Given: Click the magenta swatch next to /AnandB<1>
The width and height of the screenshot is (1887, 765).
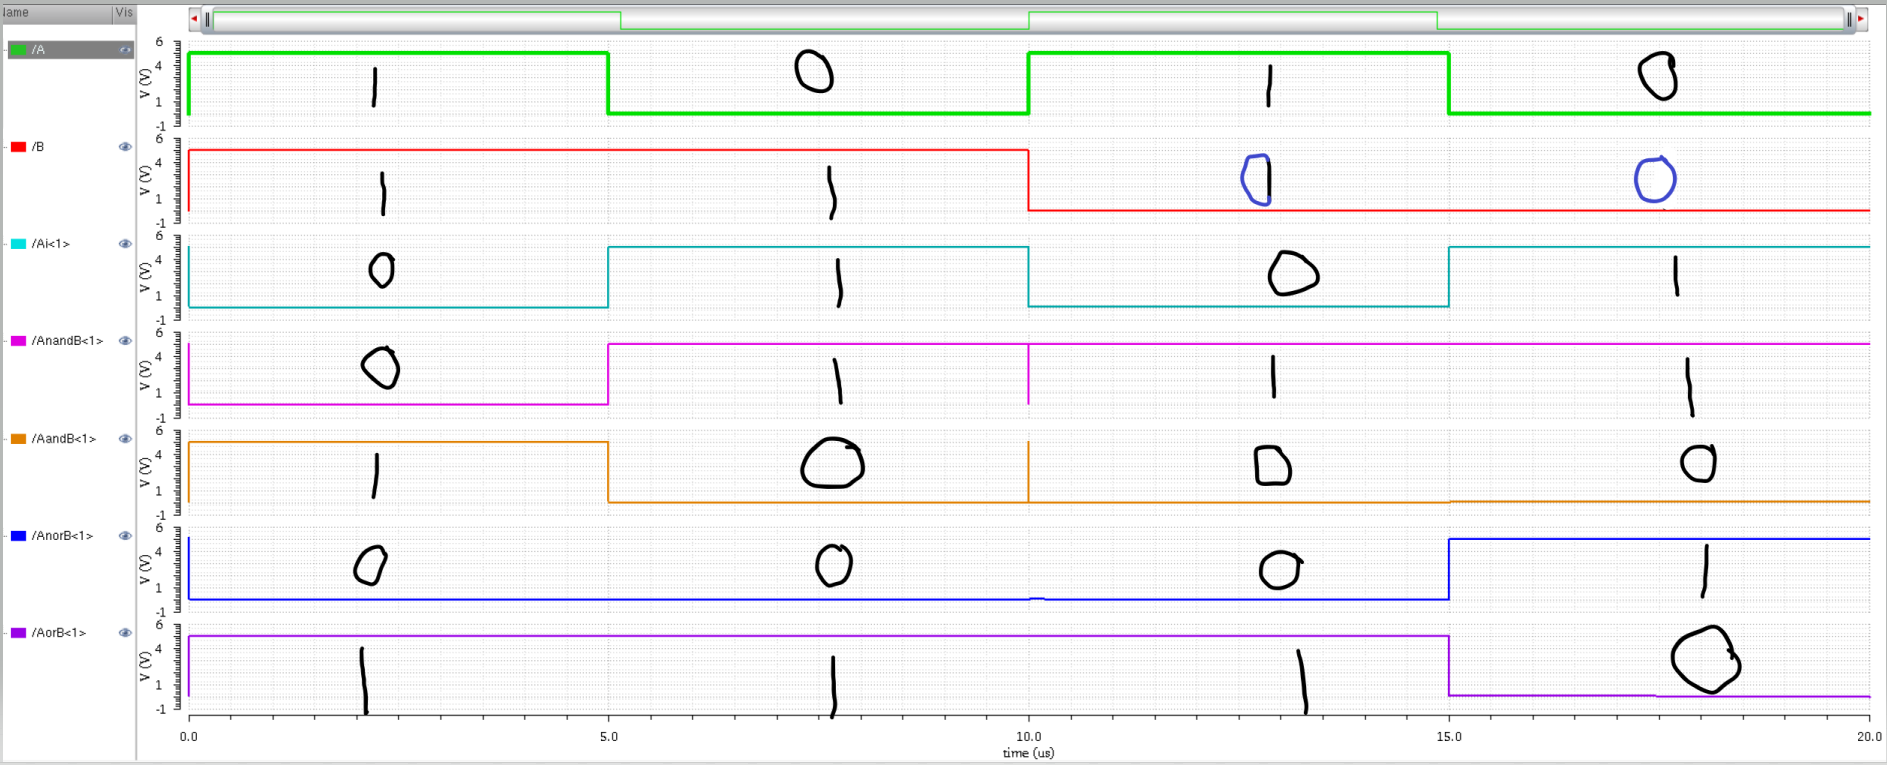Looking at the screenshot, I should click(18, 341).
